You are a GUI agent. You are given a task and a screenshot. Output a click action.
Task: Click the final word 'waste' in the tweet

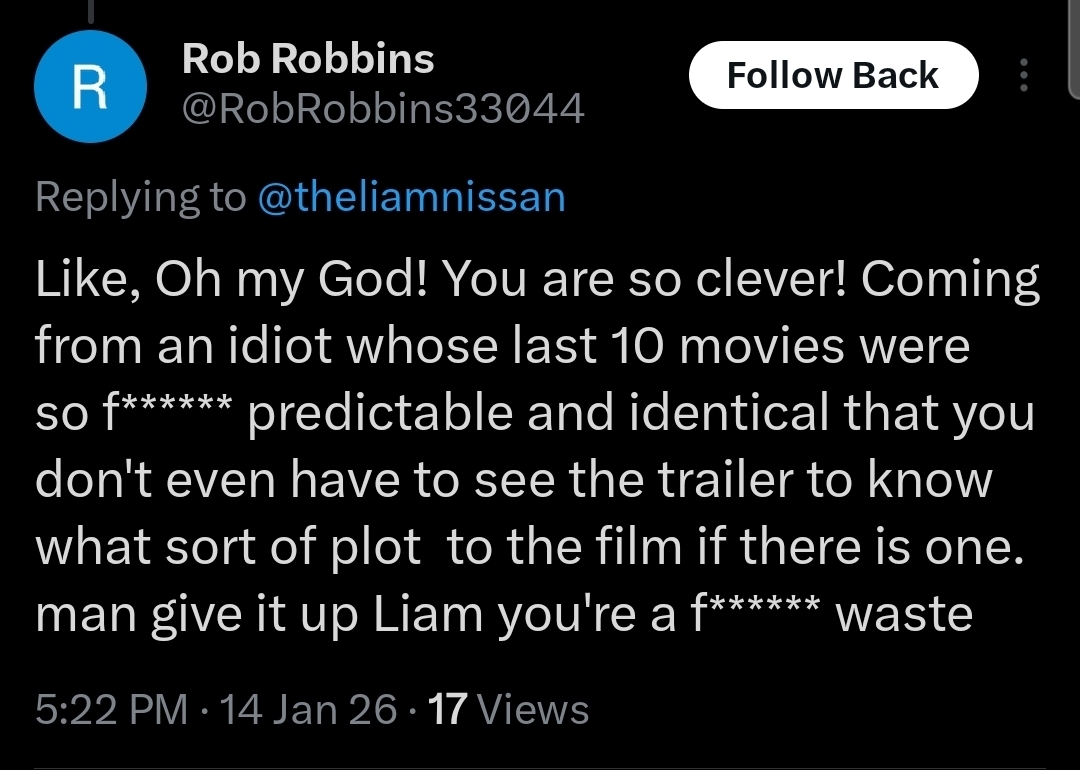tap(904, 614)
